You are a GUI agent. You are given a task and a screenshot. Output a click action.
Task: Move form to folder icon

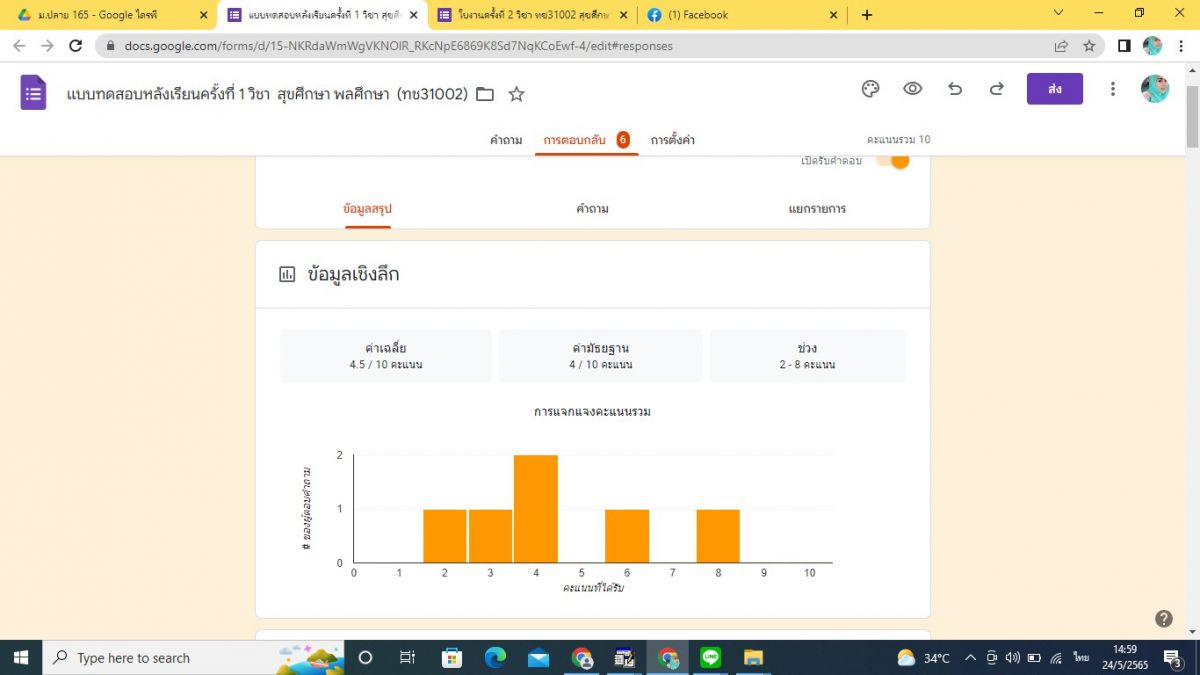tap(485, 94)
